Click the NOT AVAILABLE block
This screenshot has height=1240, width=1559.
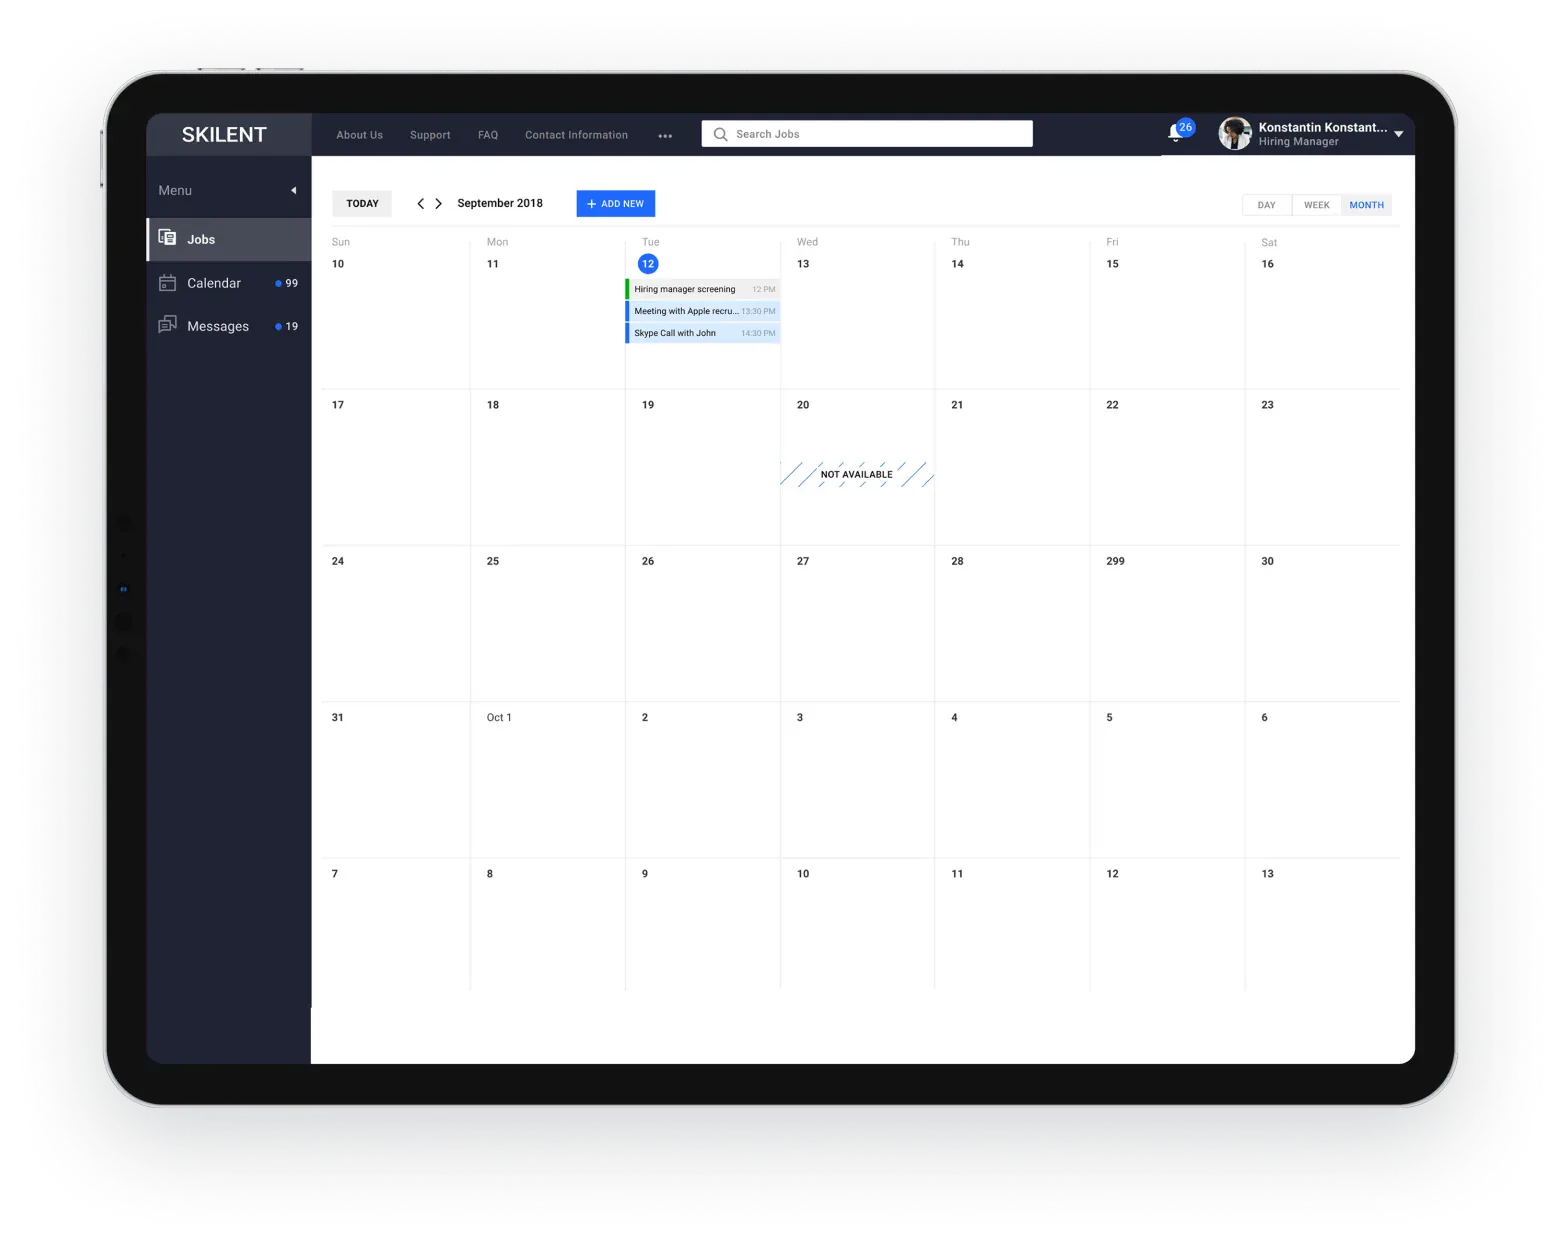click(857, 475)
